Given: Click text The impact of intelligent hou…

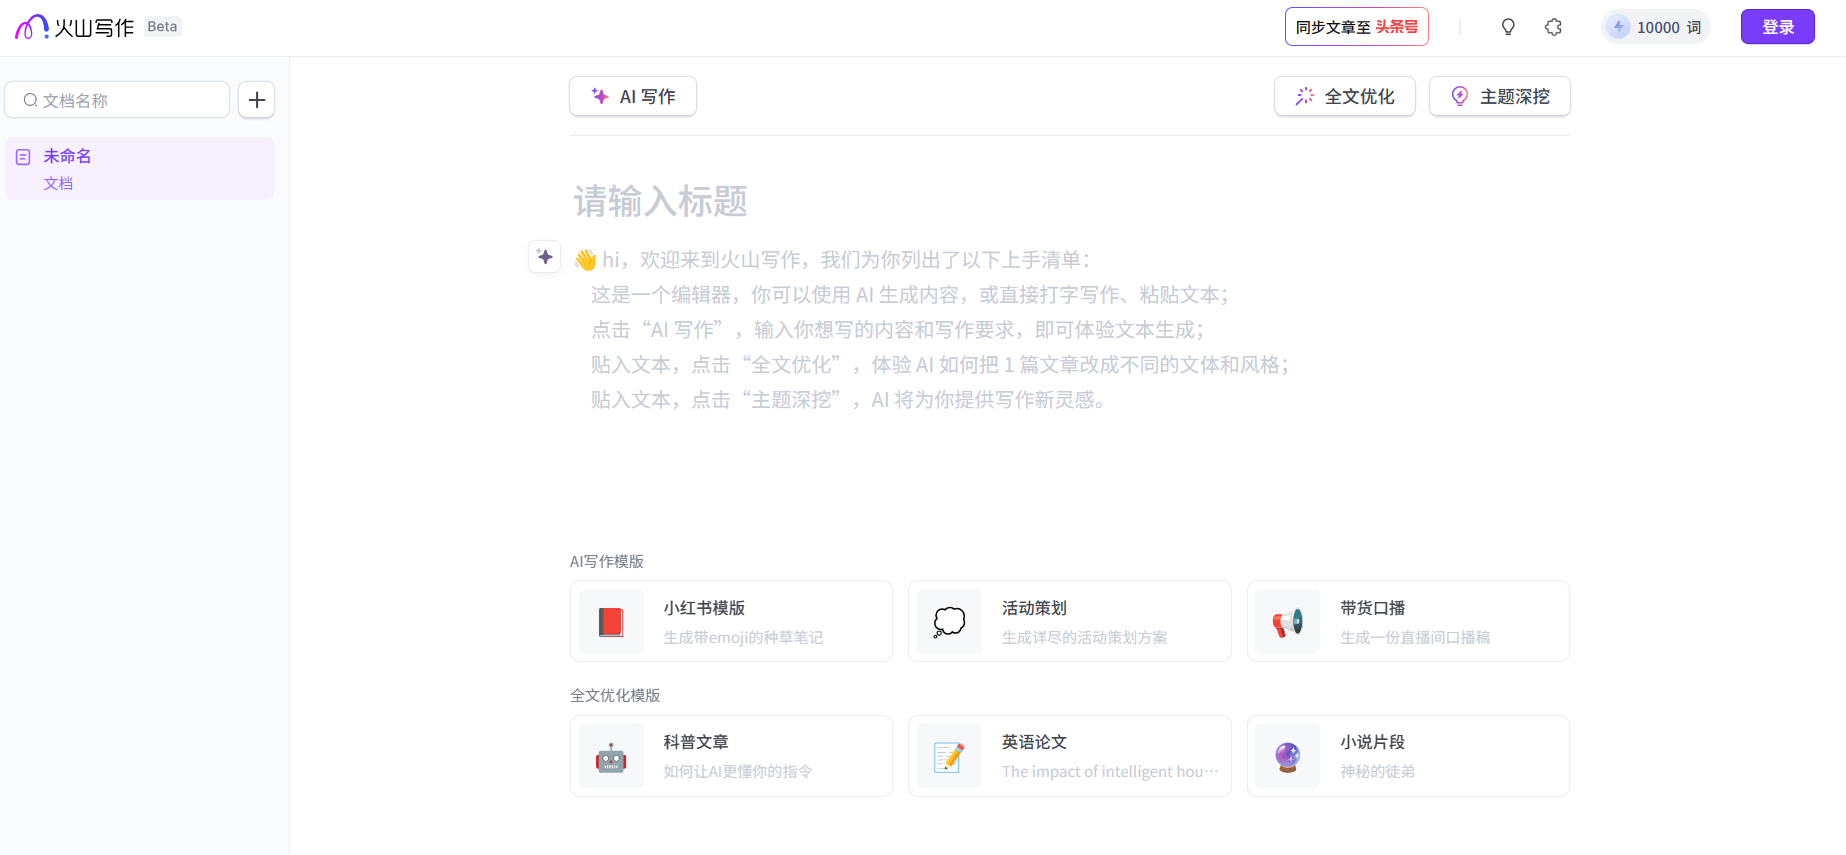Looking at the screenshot, I should pos(1110,771).
